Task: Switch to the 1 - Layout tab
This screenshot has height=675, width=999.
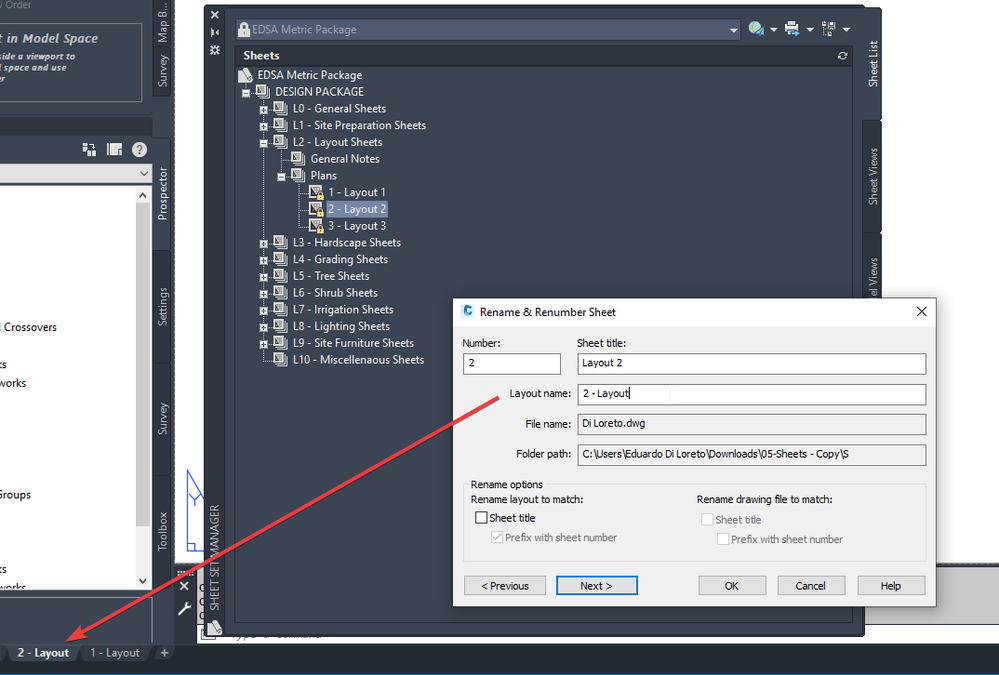Action: pyautogui.click(x=115, y=653)
